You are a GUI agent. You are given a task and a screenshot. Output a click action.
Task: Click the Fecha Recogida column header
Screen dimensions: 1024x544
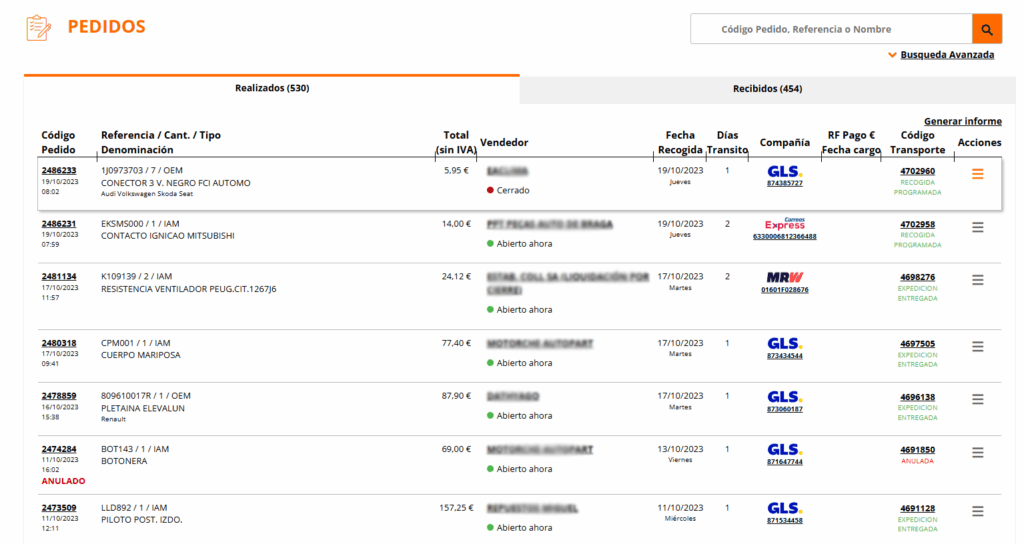680,142
